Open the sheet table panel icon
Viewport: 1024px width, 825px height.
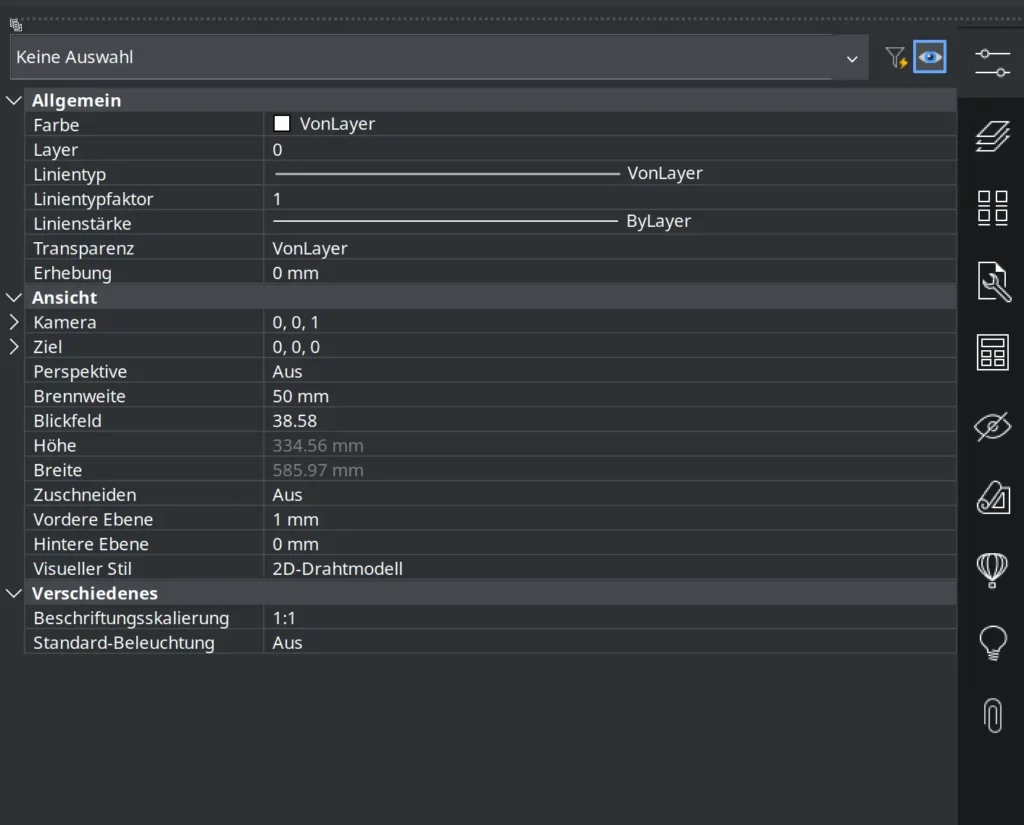pos(993,353)
